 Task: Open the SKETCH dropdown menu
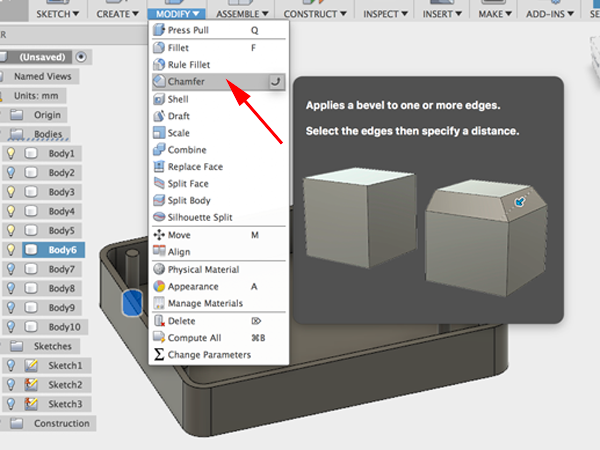pos(57,14)
